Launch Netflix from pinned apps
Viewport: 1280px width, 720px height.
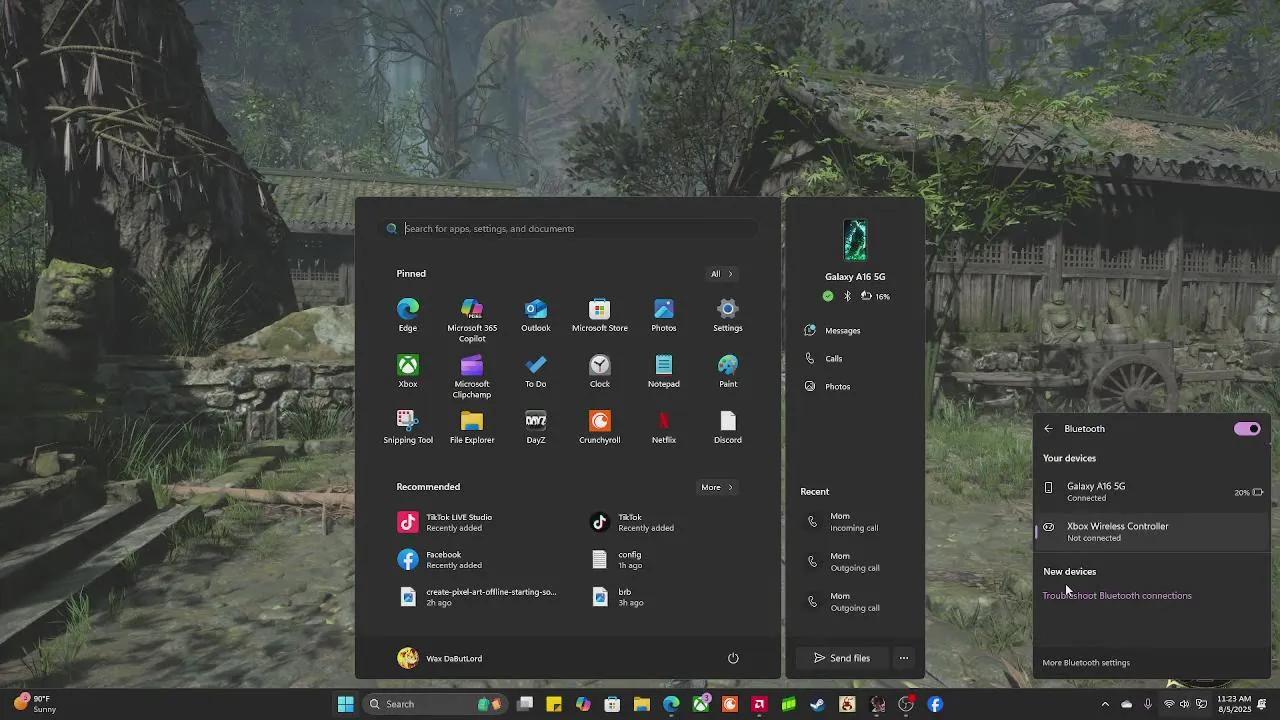[x=664, y=427]
